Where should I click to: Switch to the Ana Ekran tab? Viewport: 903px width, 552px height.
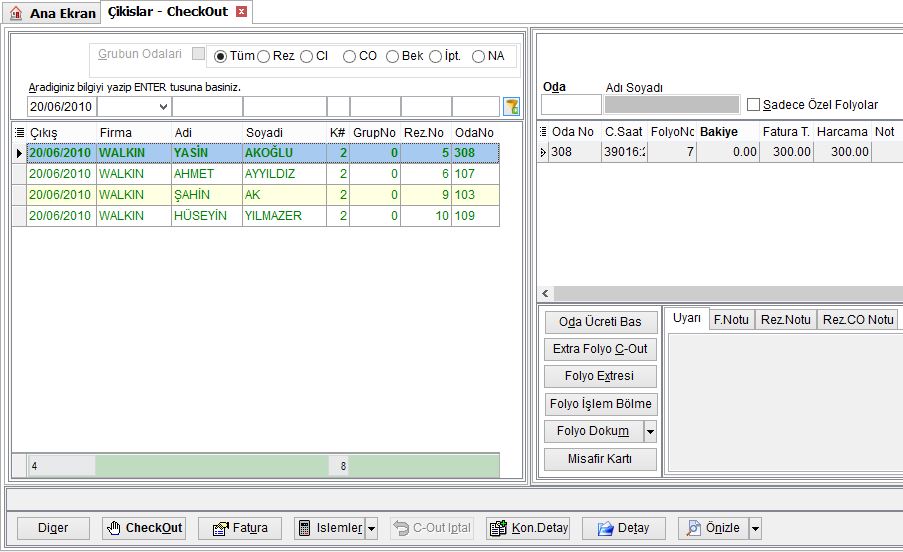(x=52, y=13)
